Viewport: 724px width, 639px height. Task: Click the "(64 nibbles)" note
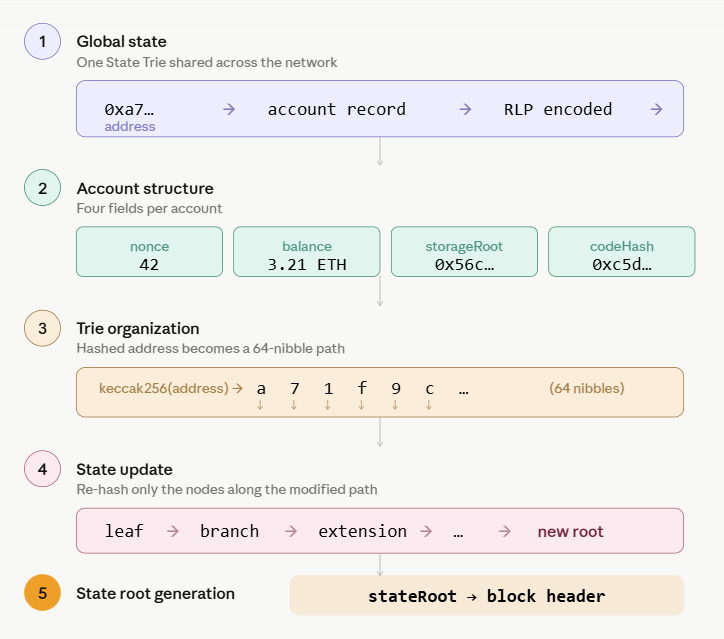(x=587, y=388)
